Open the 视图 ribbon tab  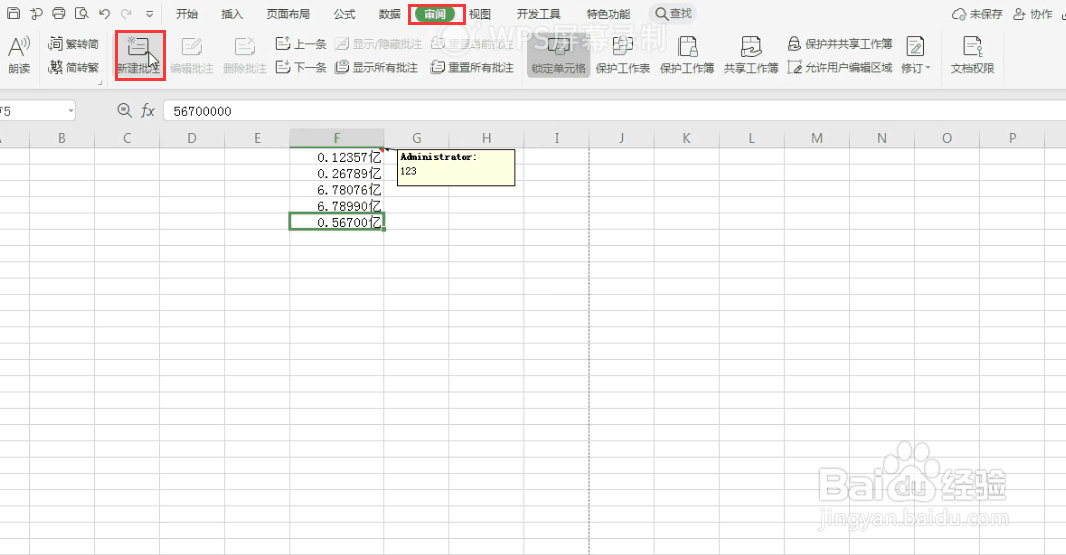pyautogui.click(x=480, y=14)
